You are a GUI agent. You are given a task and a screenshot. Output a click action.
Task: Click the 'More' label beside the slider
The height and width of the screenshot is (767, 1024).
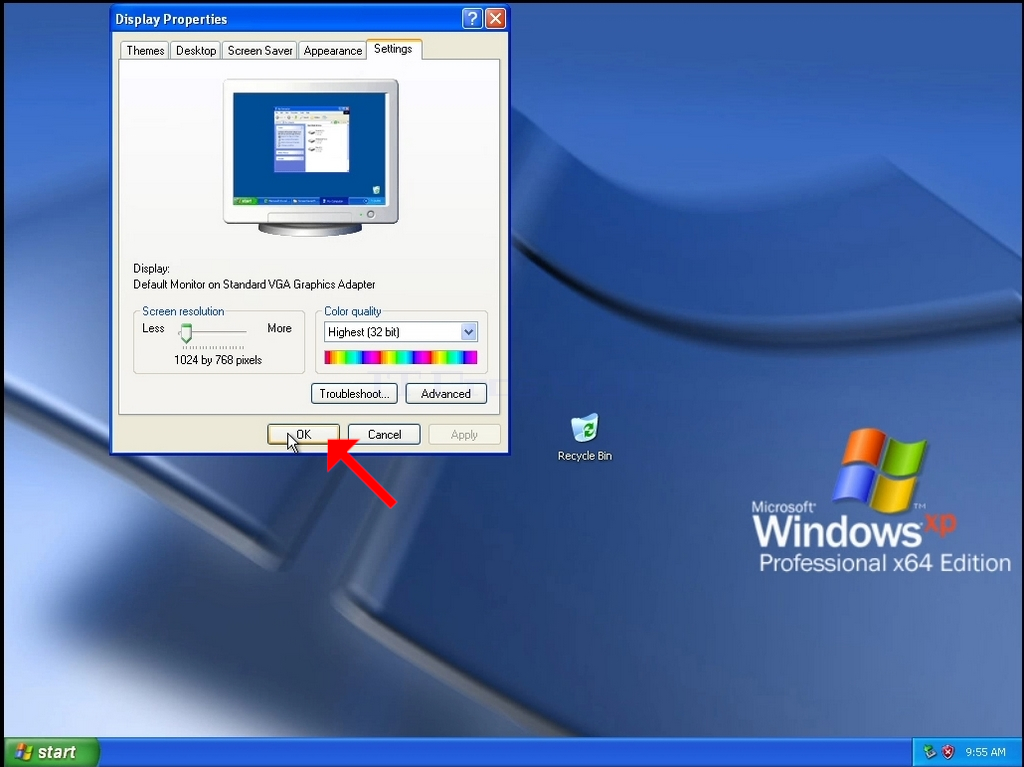tap(280, 328)
